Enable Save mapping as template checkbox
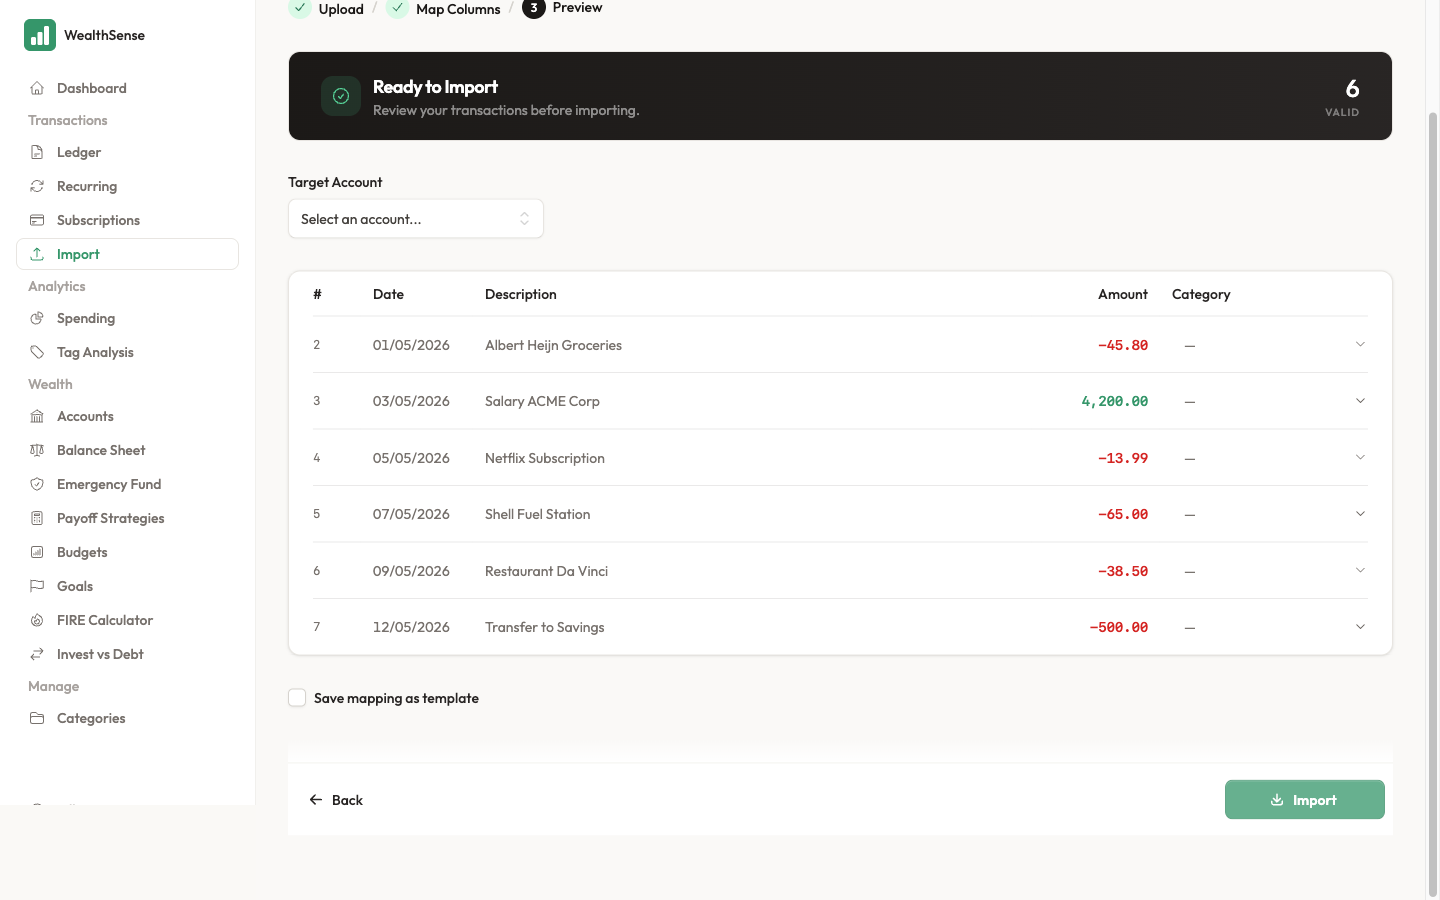Viewport: 1440px width, 900px height. coord(297,698)
